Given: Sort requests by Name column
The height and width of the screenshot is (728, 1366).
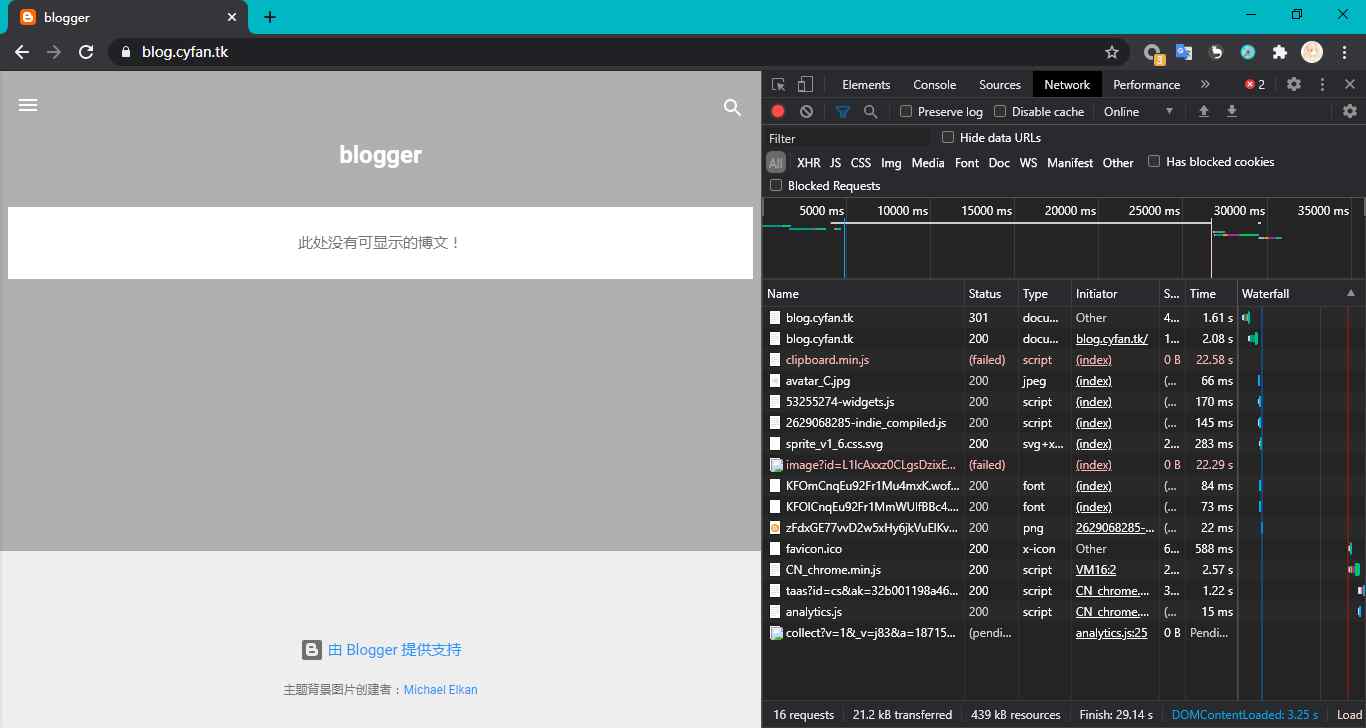Looking at the screenshot, I should tap(863, 294).
